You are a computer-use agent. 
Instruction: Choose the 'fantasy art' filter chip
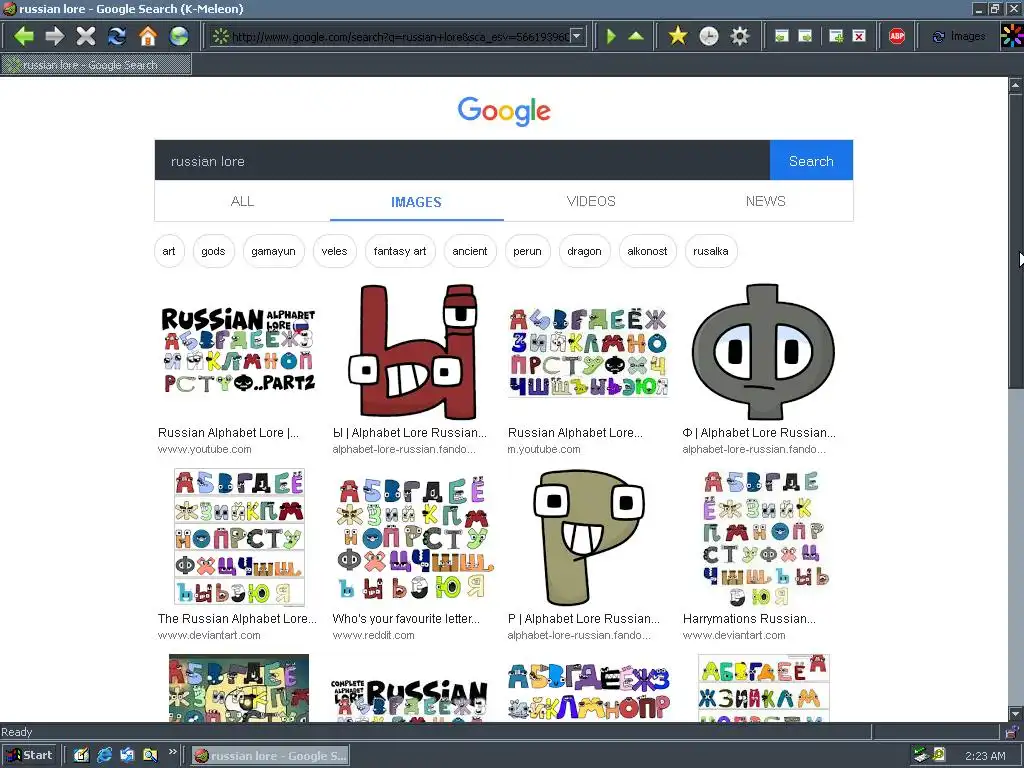[400, 251]
